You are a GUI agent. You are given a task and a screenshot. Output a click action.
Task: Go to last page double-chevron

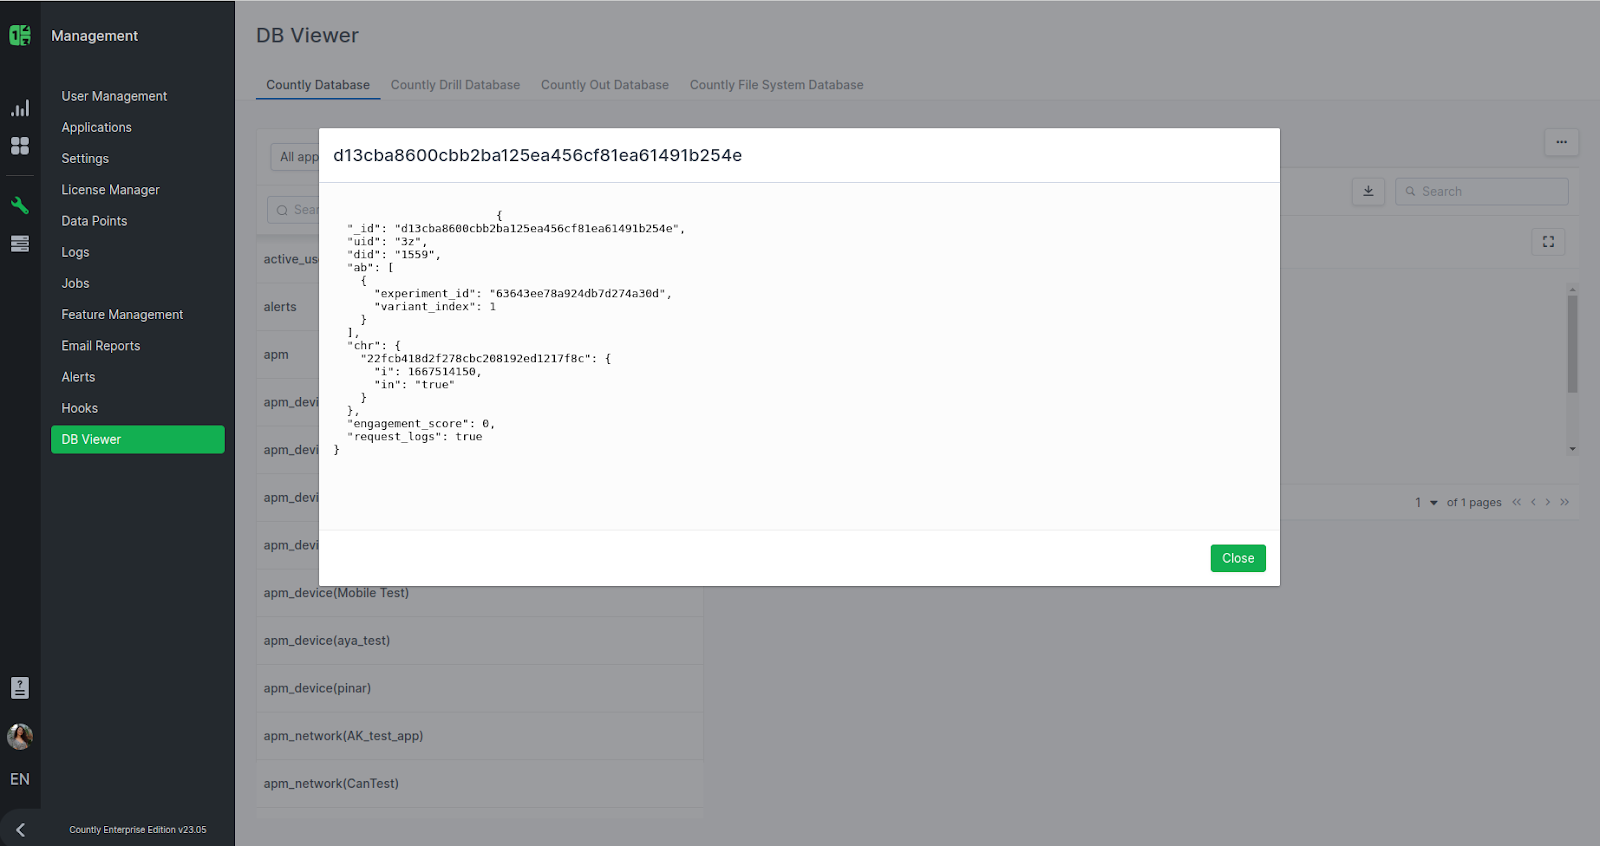(1565, 502)
